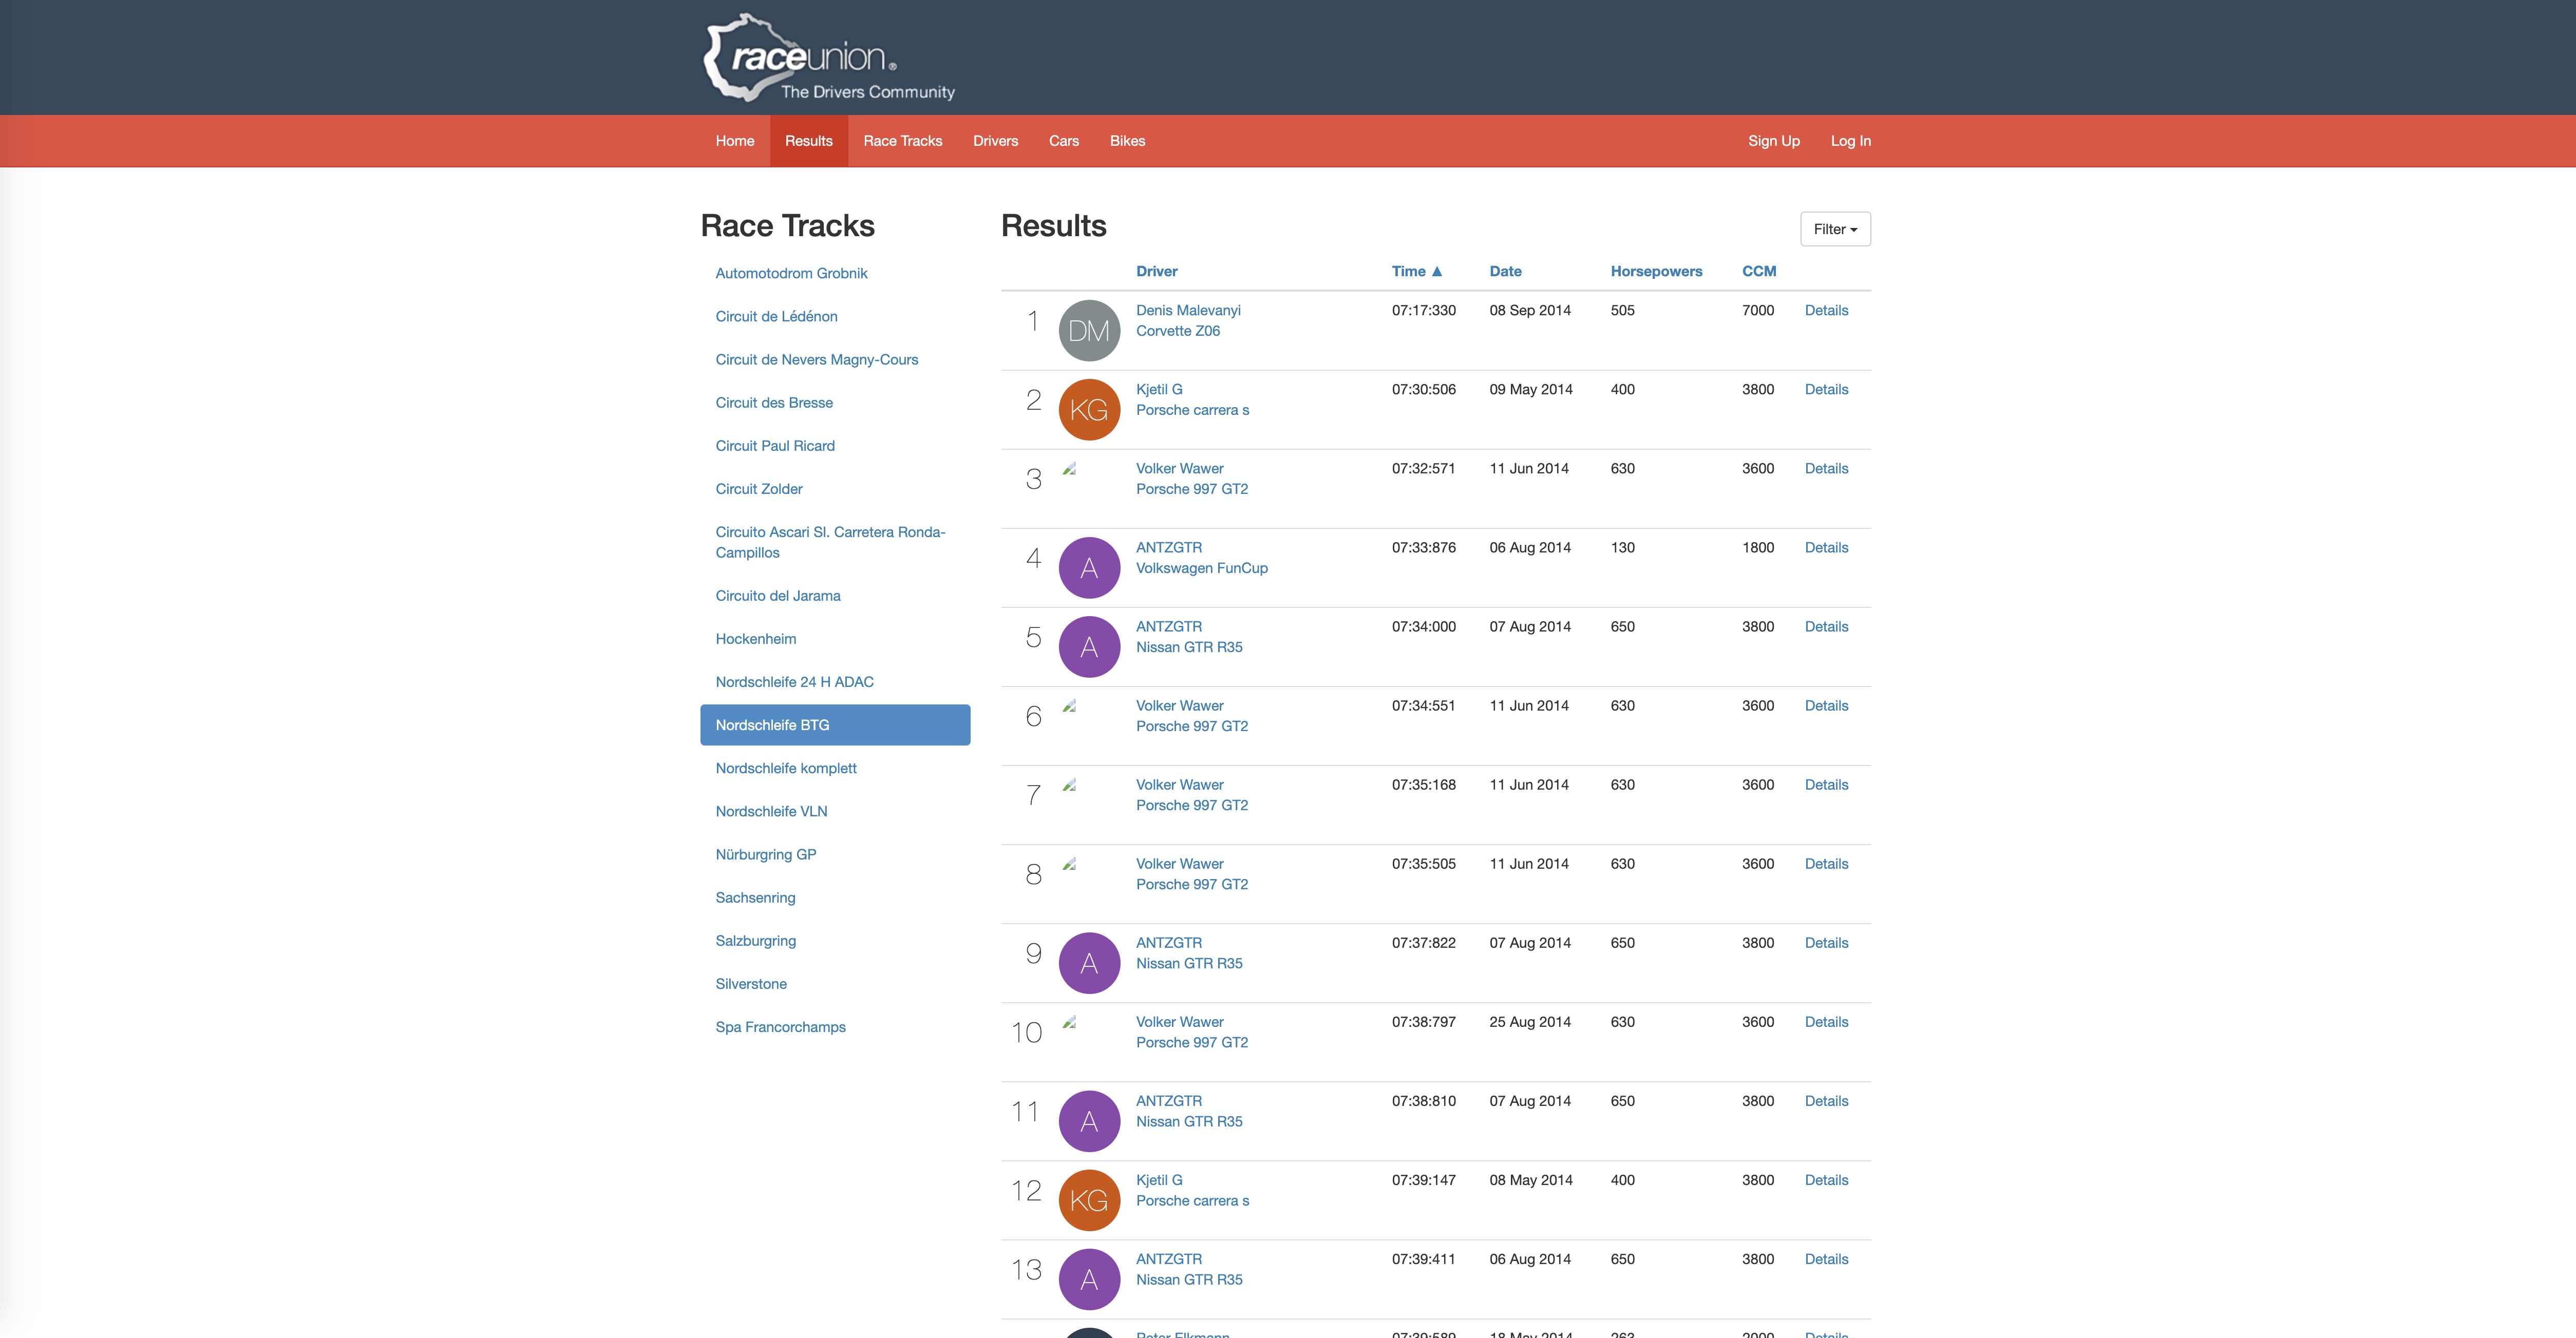Viewport: 2576px width, 1338px height.
Task: Click broken avatar image in row 3
Action: 1069,469
